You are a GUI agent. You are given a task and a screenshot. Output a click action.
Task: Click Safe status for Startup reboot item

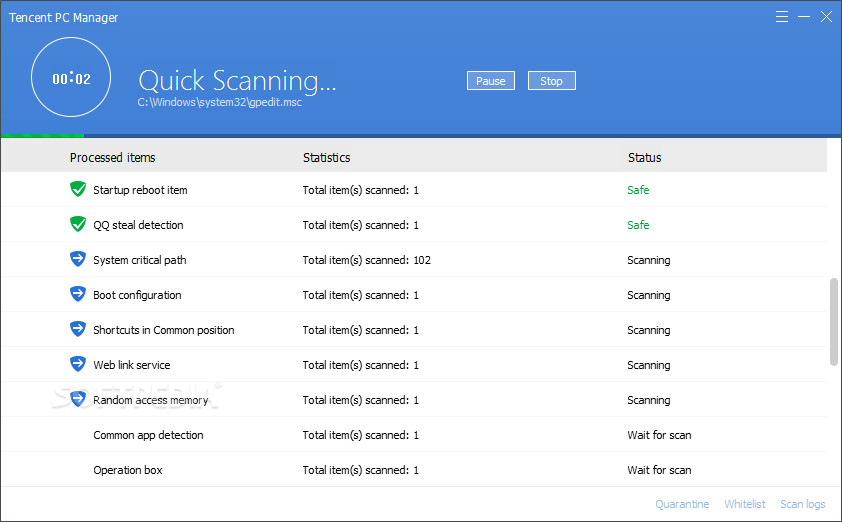638,190
